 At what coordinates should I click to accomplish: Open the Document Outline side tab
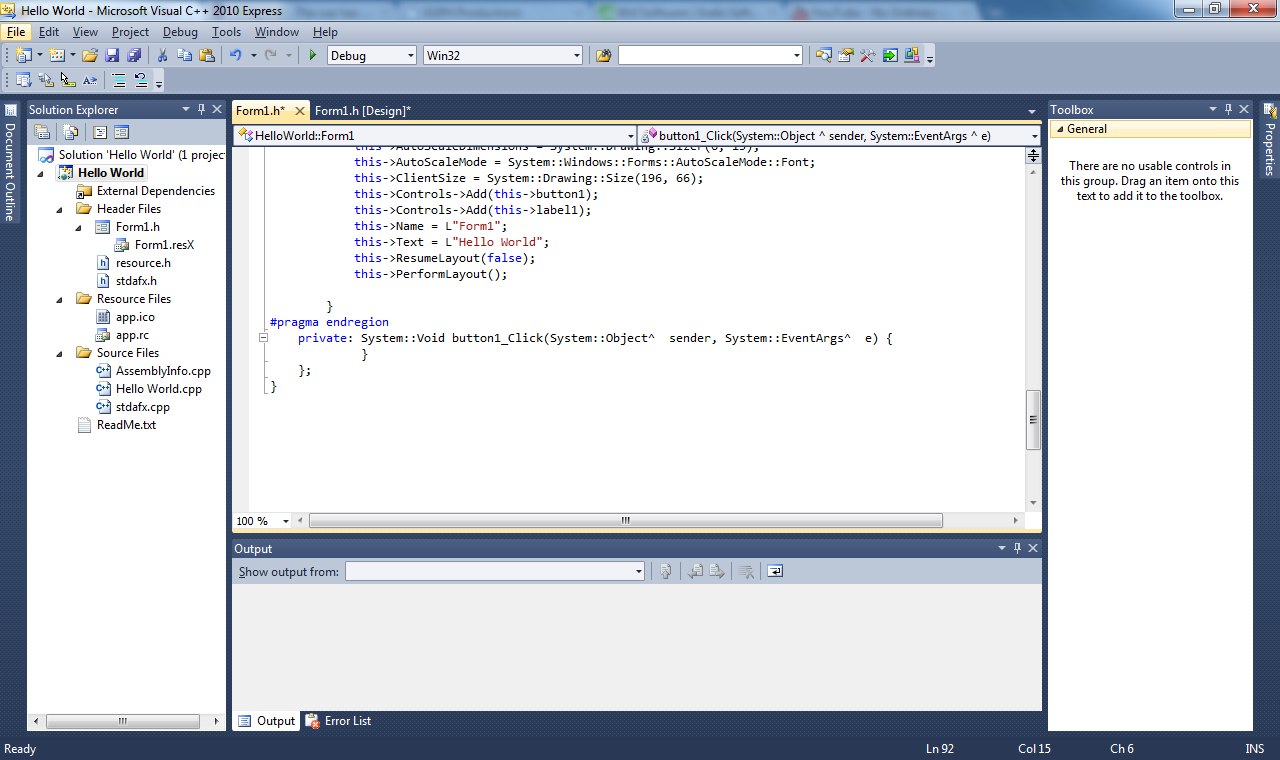(10, 161)
